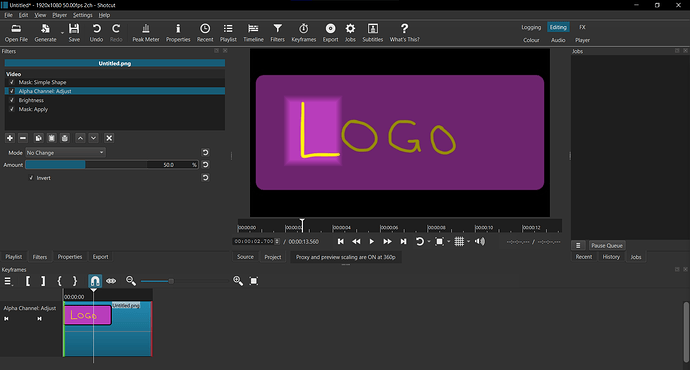Switch to the Project tab

pyautogui.click(x=273, y=257)
